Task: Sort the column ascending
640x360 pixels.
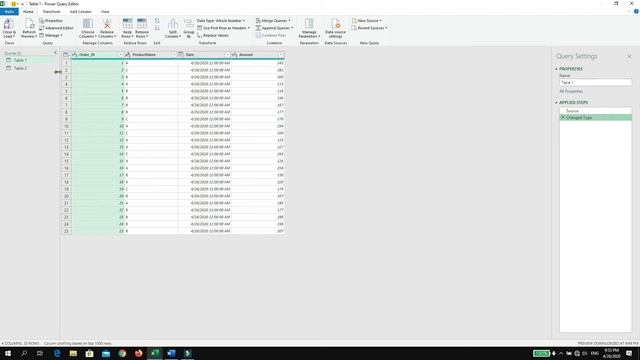Action: (x=157, y=20)
